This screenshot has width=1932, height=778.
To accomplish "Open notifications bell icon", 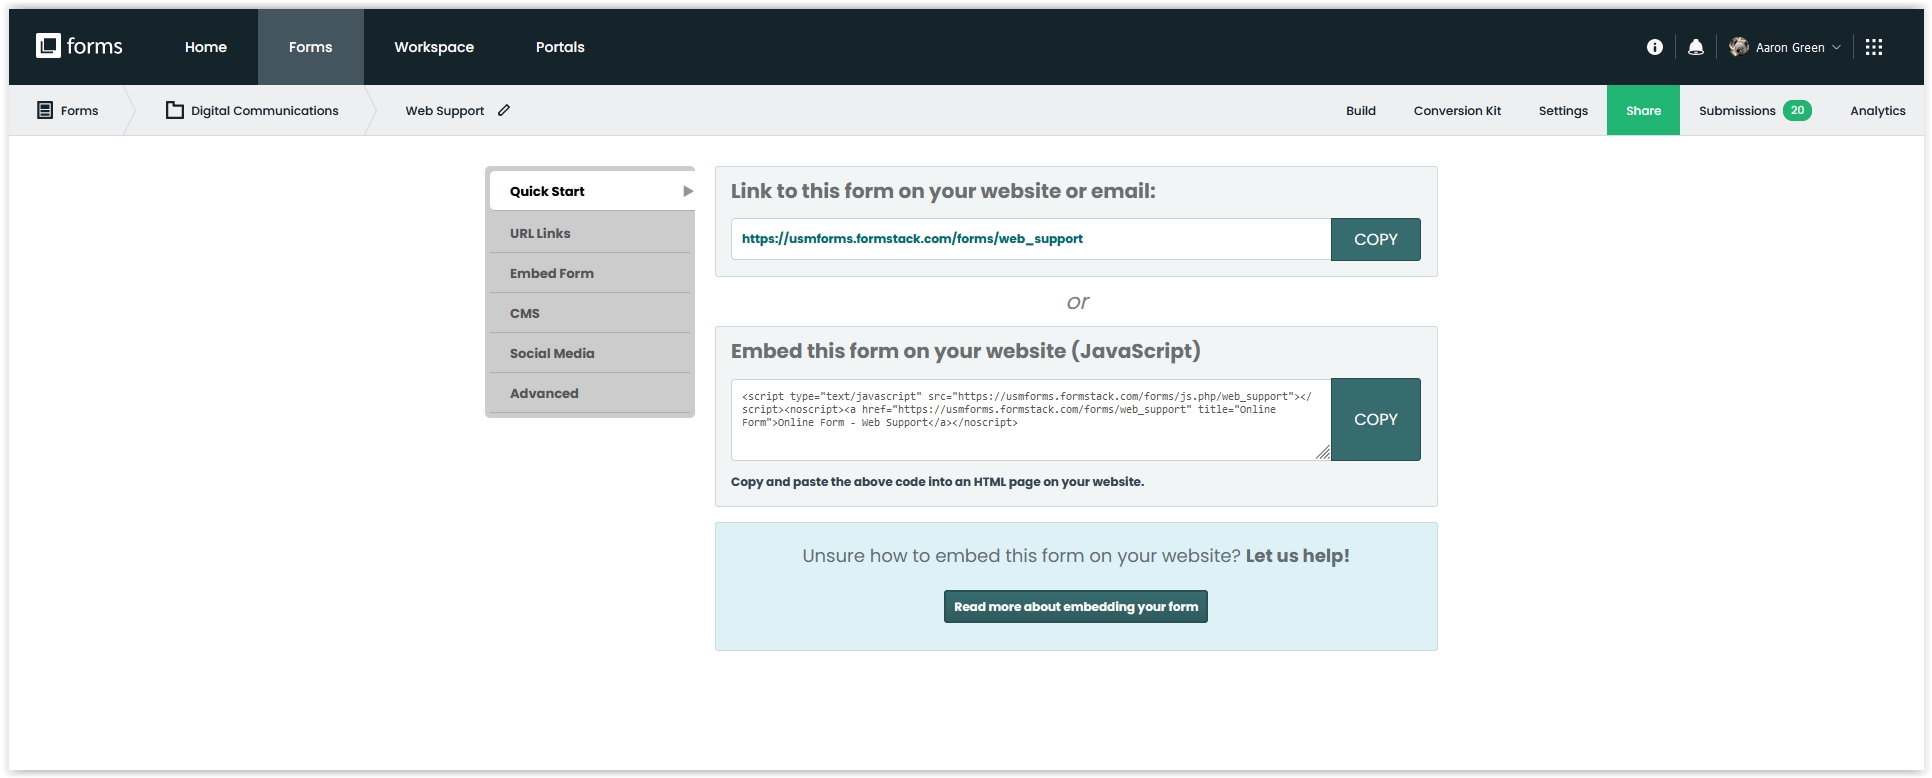I will point(1696,47).
